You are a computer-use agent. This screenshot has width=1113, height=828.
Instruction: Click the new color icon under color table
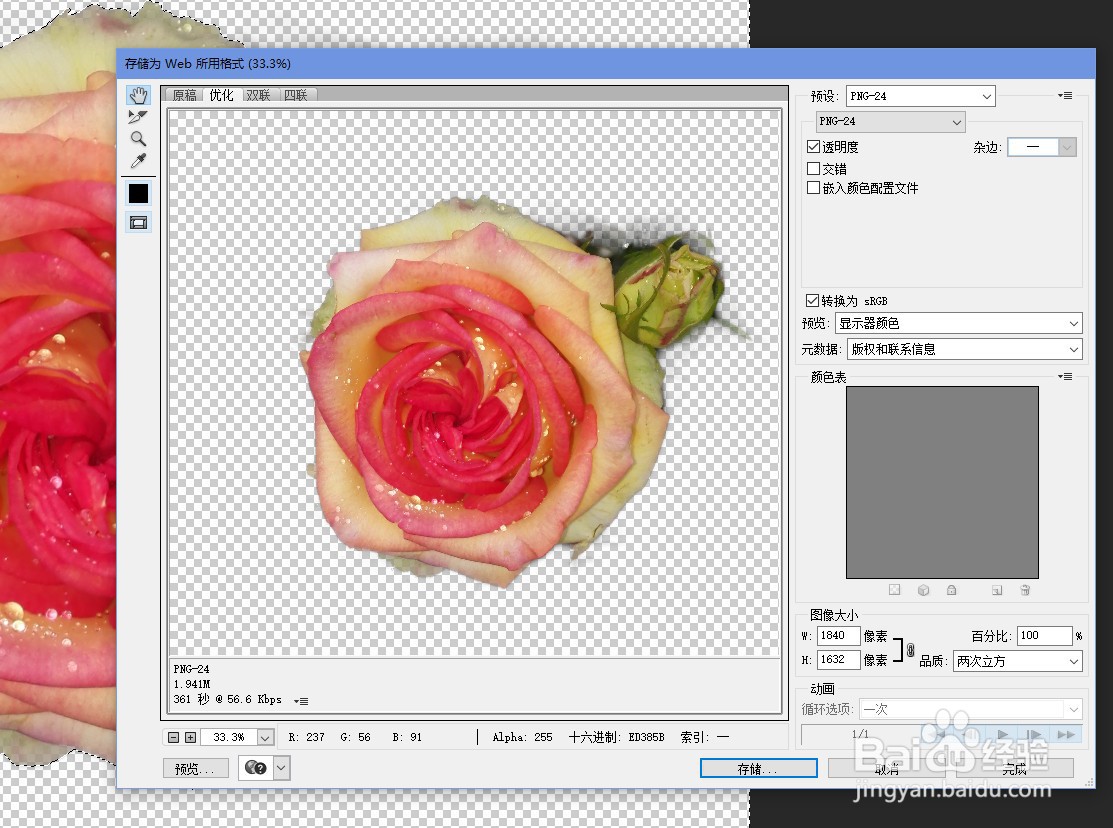[x=997, y=590]
